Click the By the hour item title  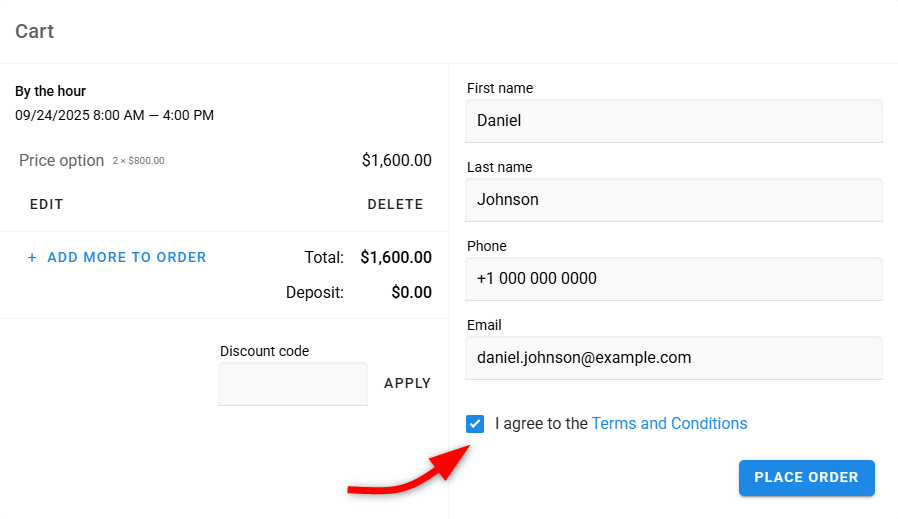(x=50, y=91)
